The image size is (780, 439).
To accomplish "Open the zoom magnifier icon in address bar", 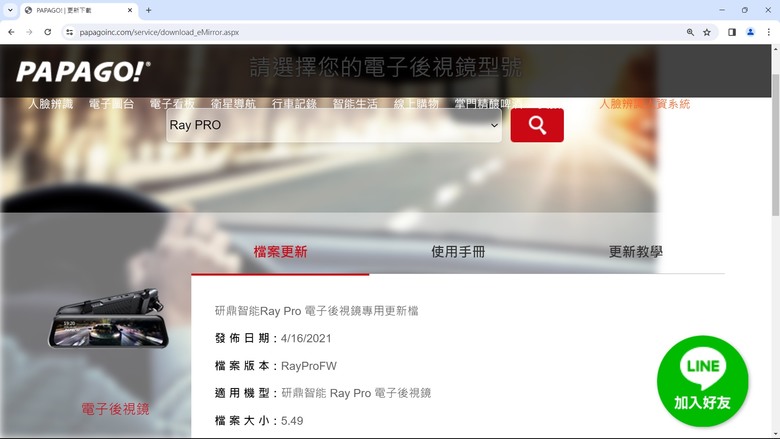I will [690, 32].
